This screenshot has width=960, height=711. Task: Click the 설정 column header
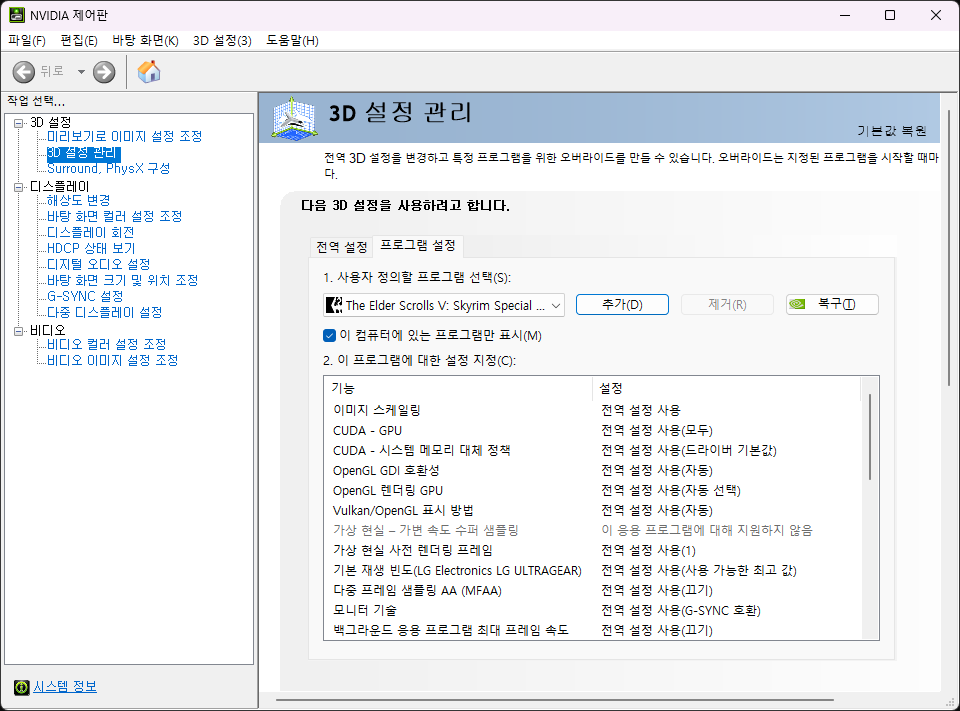(727, 388)
